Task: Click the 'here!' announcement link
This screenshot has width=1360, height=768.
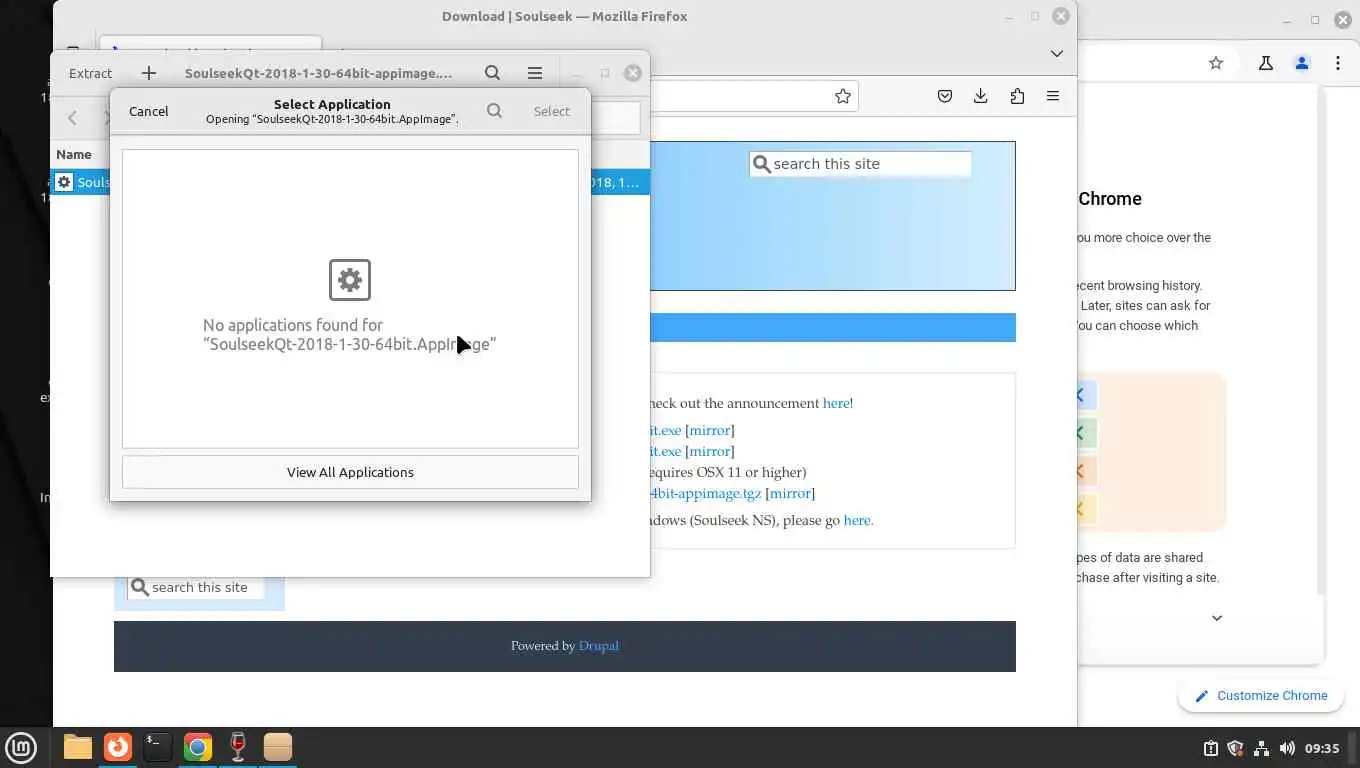Action: point(838,403)
